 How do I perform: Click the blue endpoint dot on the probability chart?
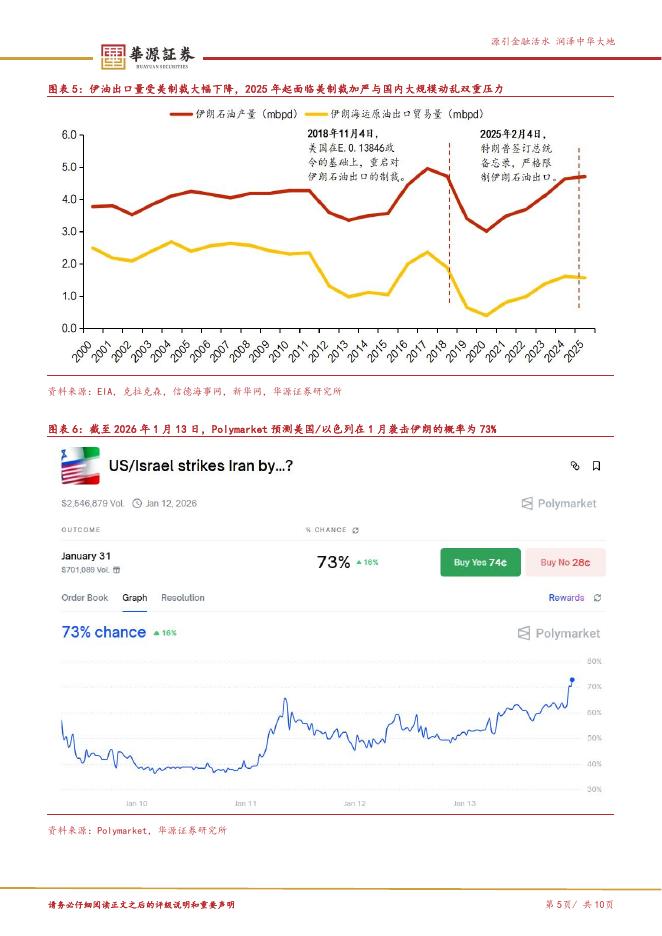(x=572, y=680)
